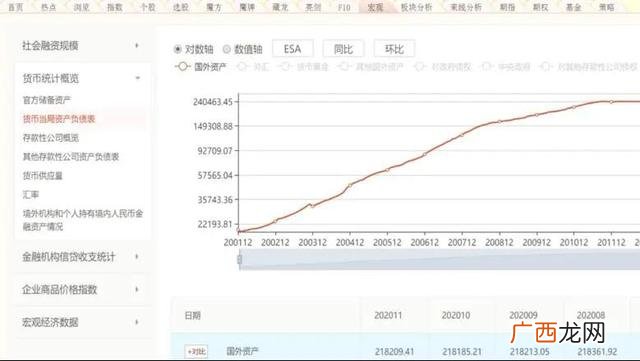Screen dimensions: 640x361
Task: Click the 240463.45 y-axis label
Action: tap(213, 102)
